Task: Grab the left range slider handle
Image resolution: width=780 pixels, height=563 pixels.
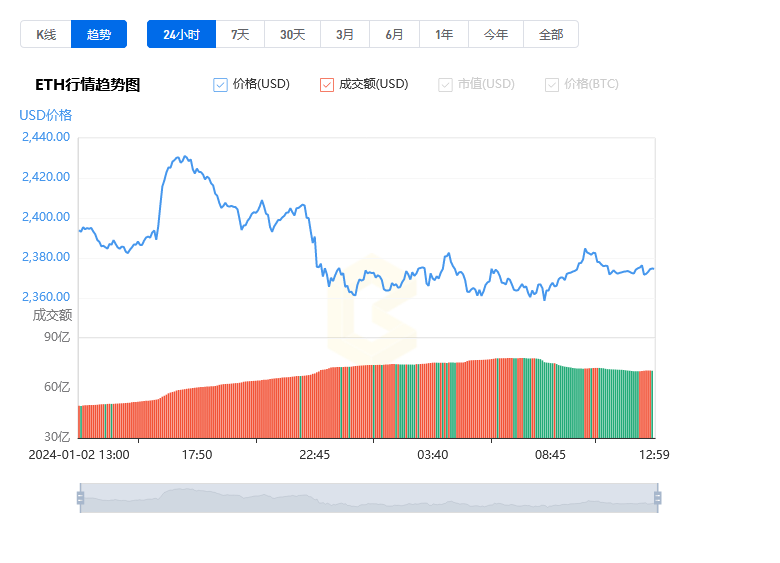Action: click(x=80, y=498)
